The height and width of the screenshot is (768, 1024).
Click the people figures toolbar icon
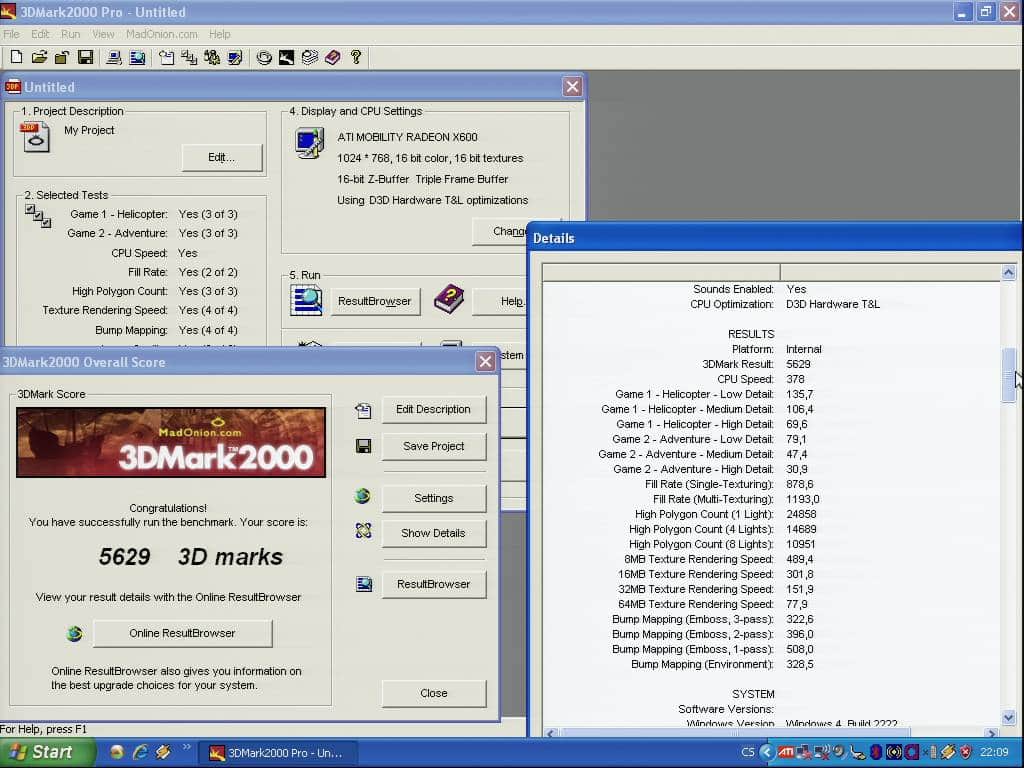tap(212, 57)
